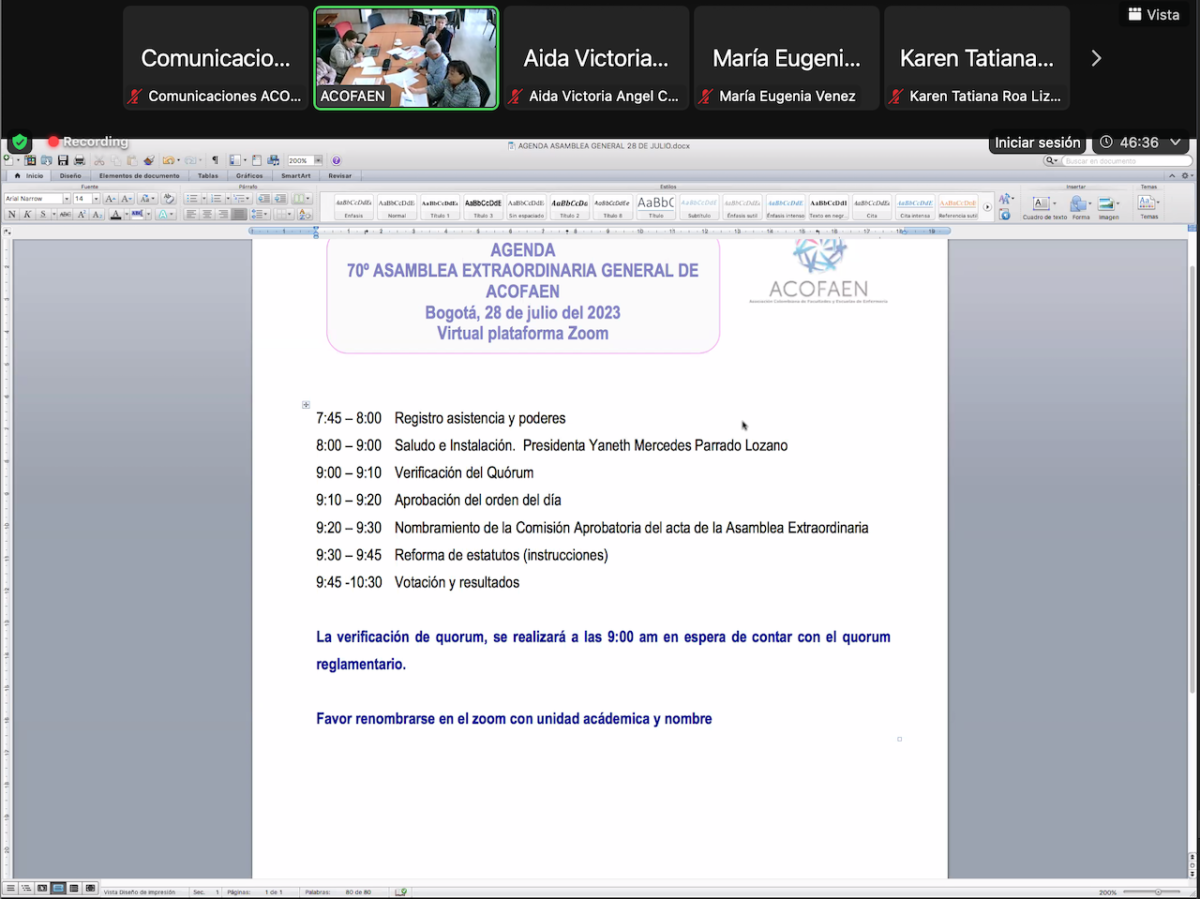Toggle bold formatting (N button)

tap(12, 214)
